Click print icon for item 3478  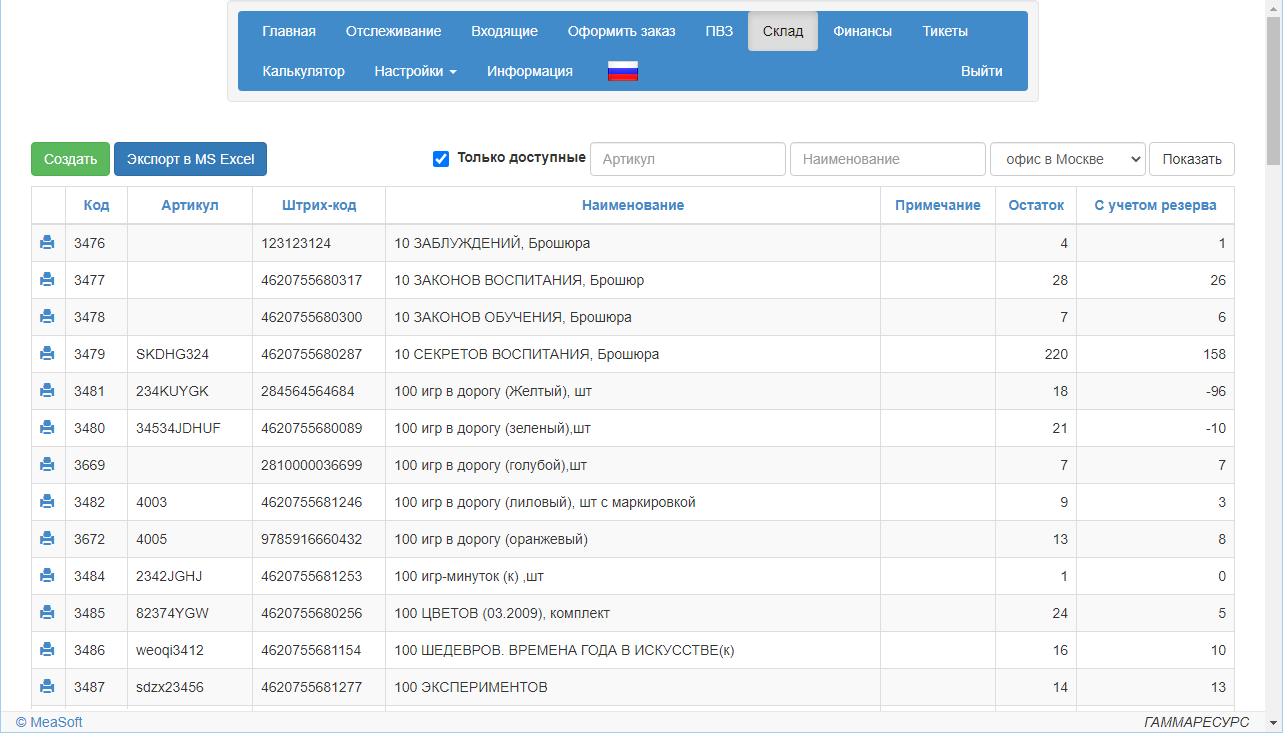[x=47, y=316]
